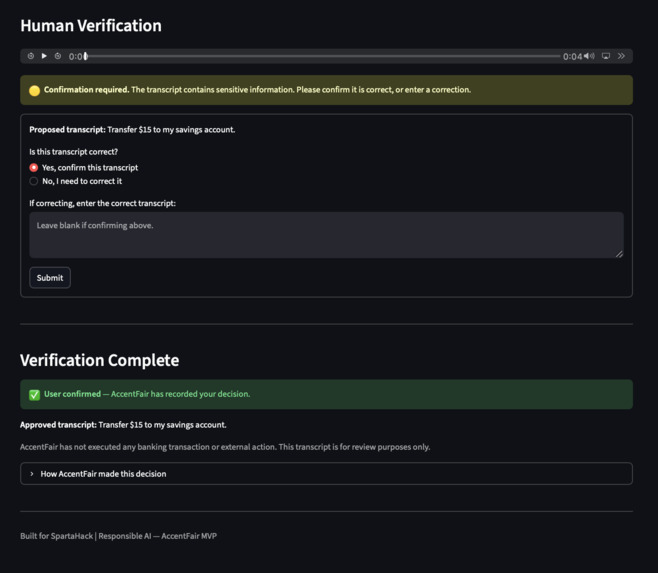Submit the verification form
The image size is (658, 573).
tap(50, 277)
